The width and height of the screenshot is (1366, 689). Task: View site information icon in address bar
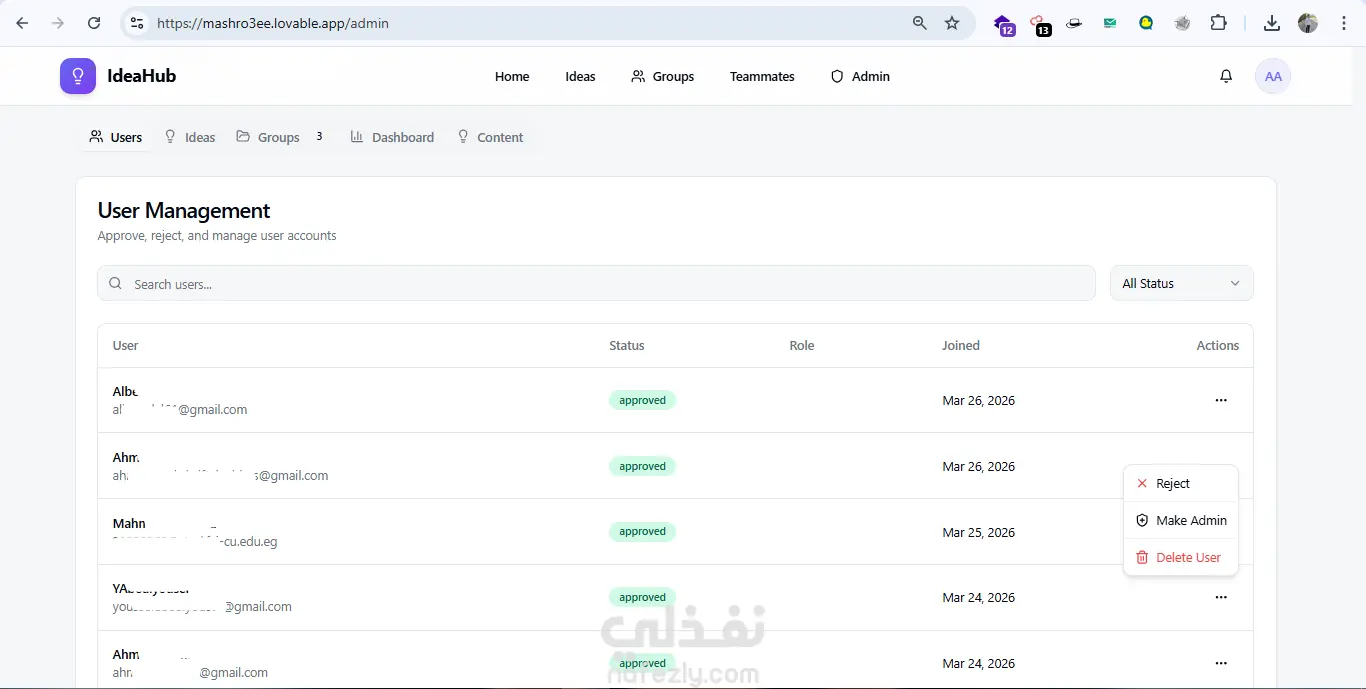137,23
